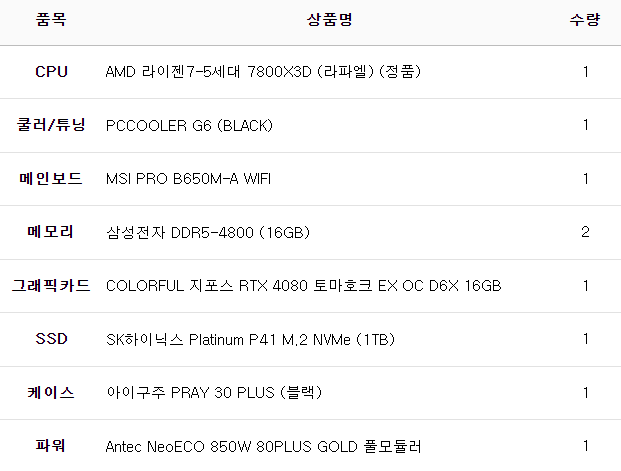Image resolution: width=621 pixels, height=471 pixels.
Task: Click the 상품명 column header
Action: point(330,20)
